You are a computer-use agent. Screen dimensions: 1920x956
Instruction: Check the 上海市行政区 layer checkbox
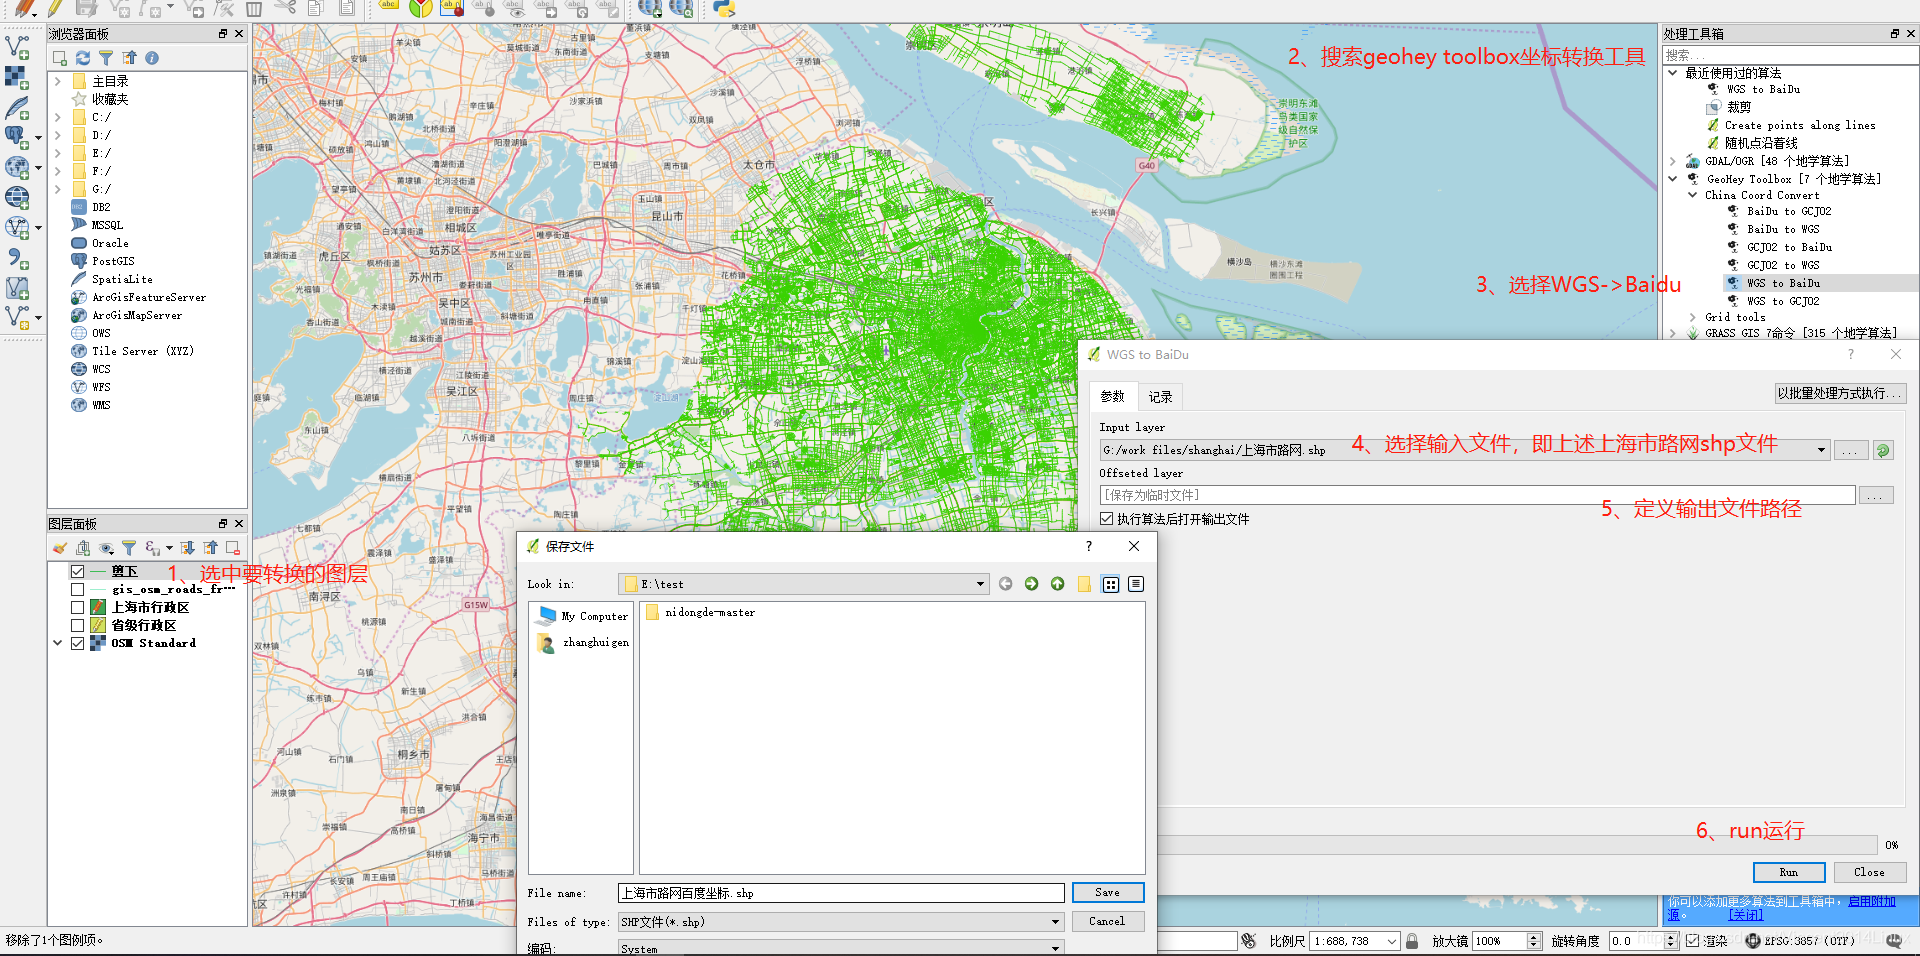77,607
